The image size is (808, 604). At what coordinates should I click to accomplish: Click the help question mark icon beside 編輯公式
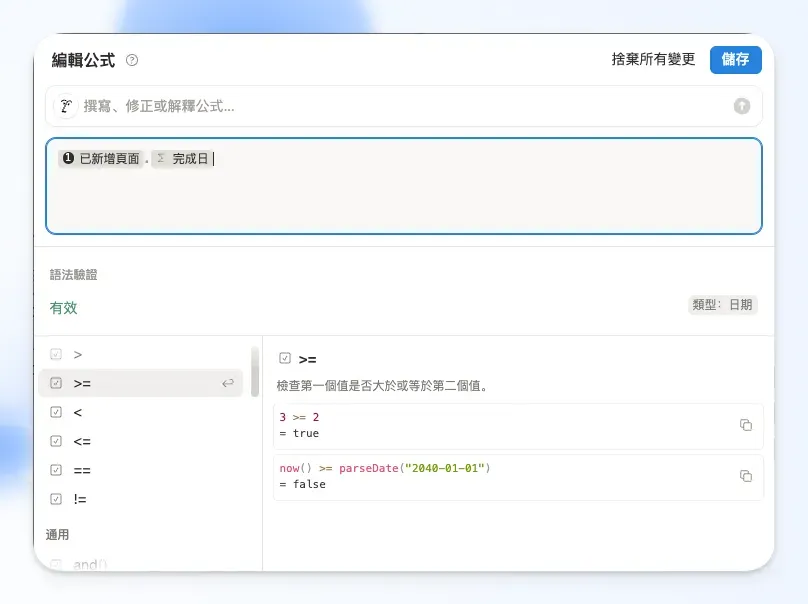pos(132,60)
